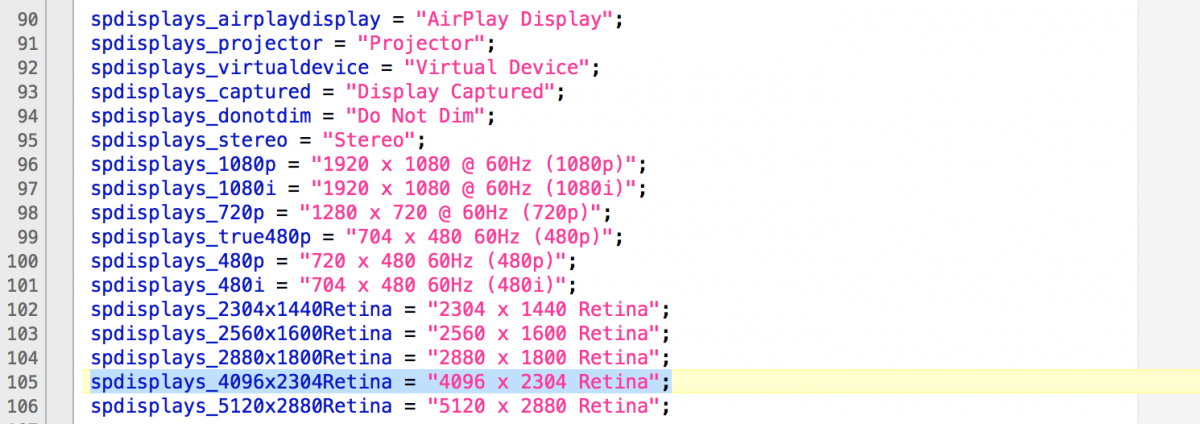Click the "720 x 480 60Hz (480p)" string
This screenshot has width=1200, height=424.
tap(435, 261)
